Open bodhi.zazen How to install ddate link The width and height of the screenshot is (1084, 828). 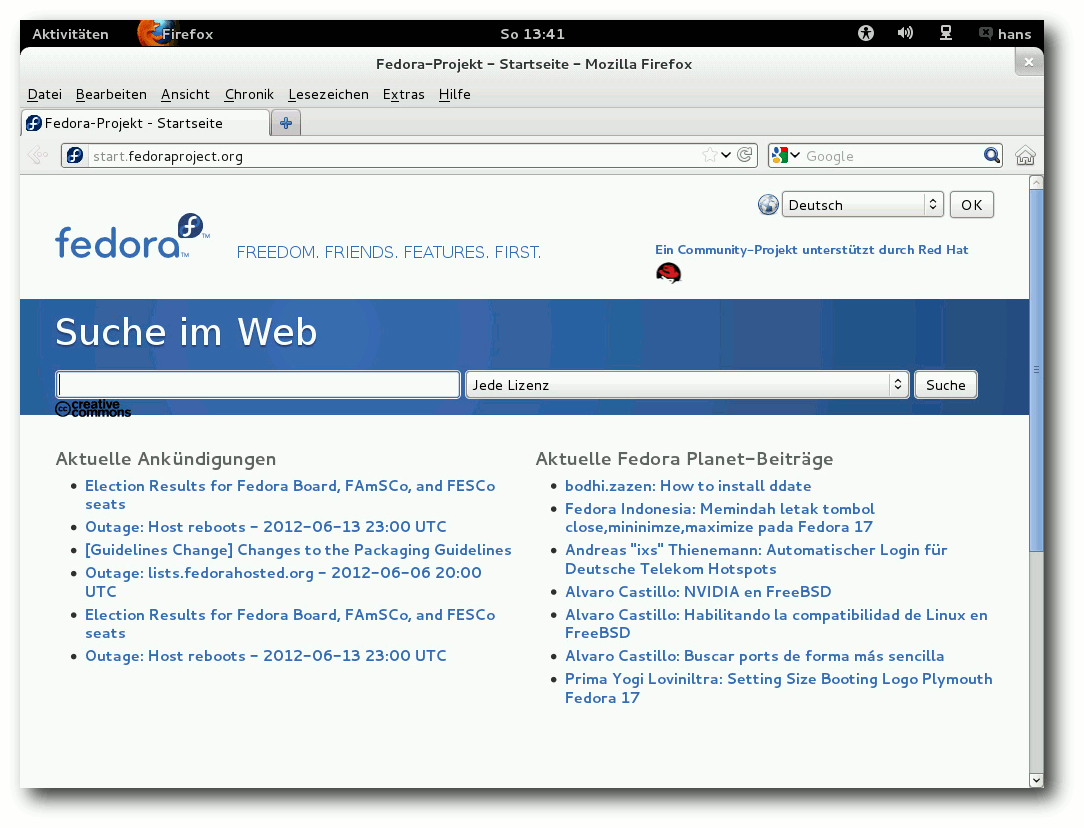pyautogui.click(x=688, y=486)
